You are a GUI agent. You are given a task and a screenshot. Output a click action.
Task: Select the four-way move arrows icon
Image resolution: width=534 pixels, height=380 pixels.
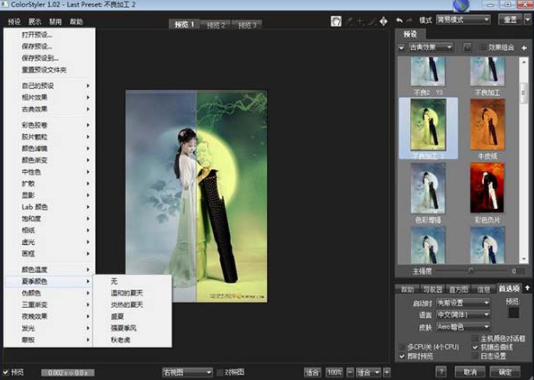(383, 21)
